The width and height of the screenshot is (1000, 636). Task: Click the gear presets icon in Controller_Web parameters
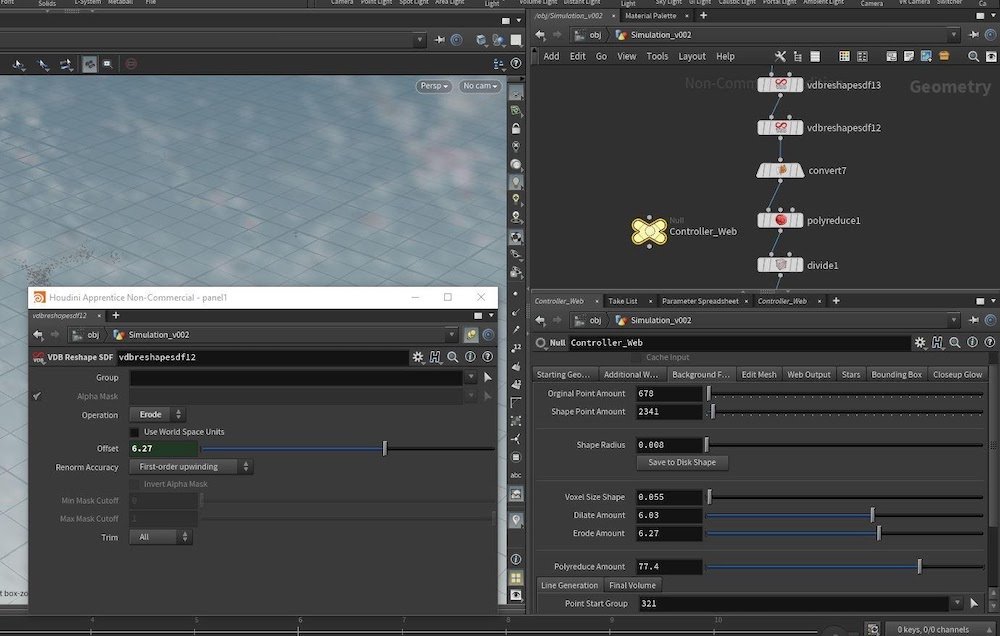click(x=920, y=342)
